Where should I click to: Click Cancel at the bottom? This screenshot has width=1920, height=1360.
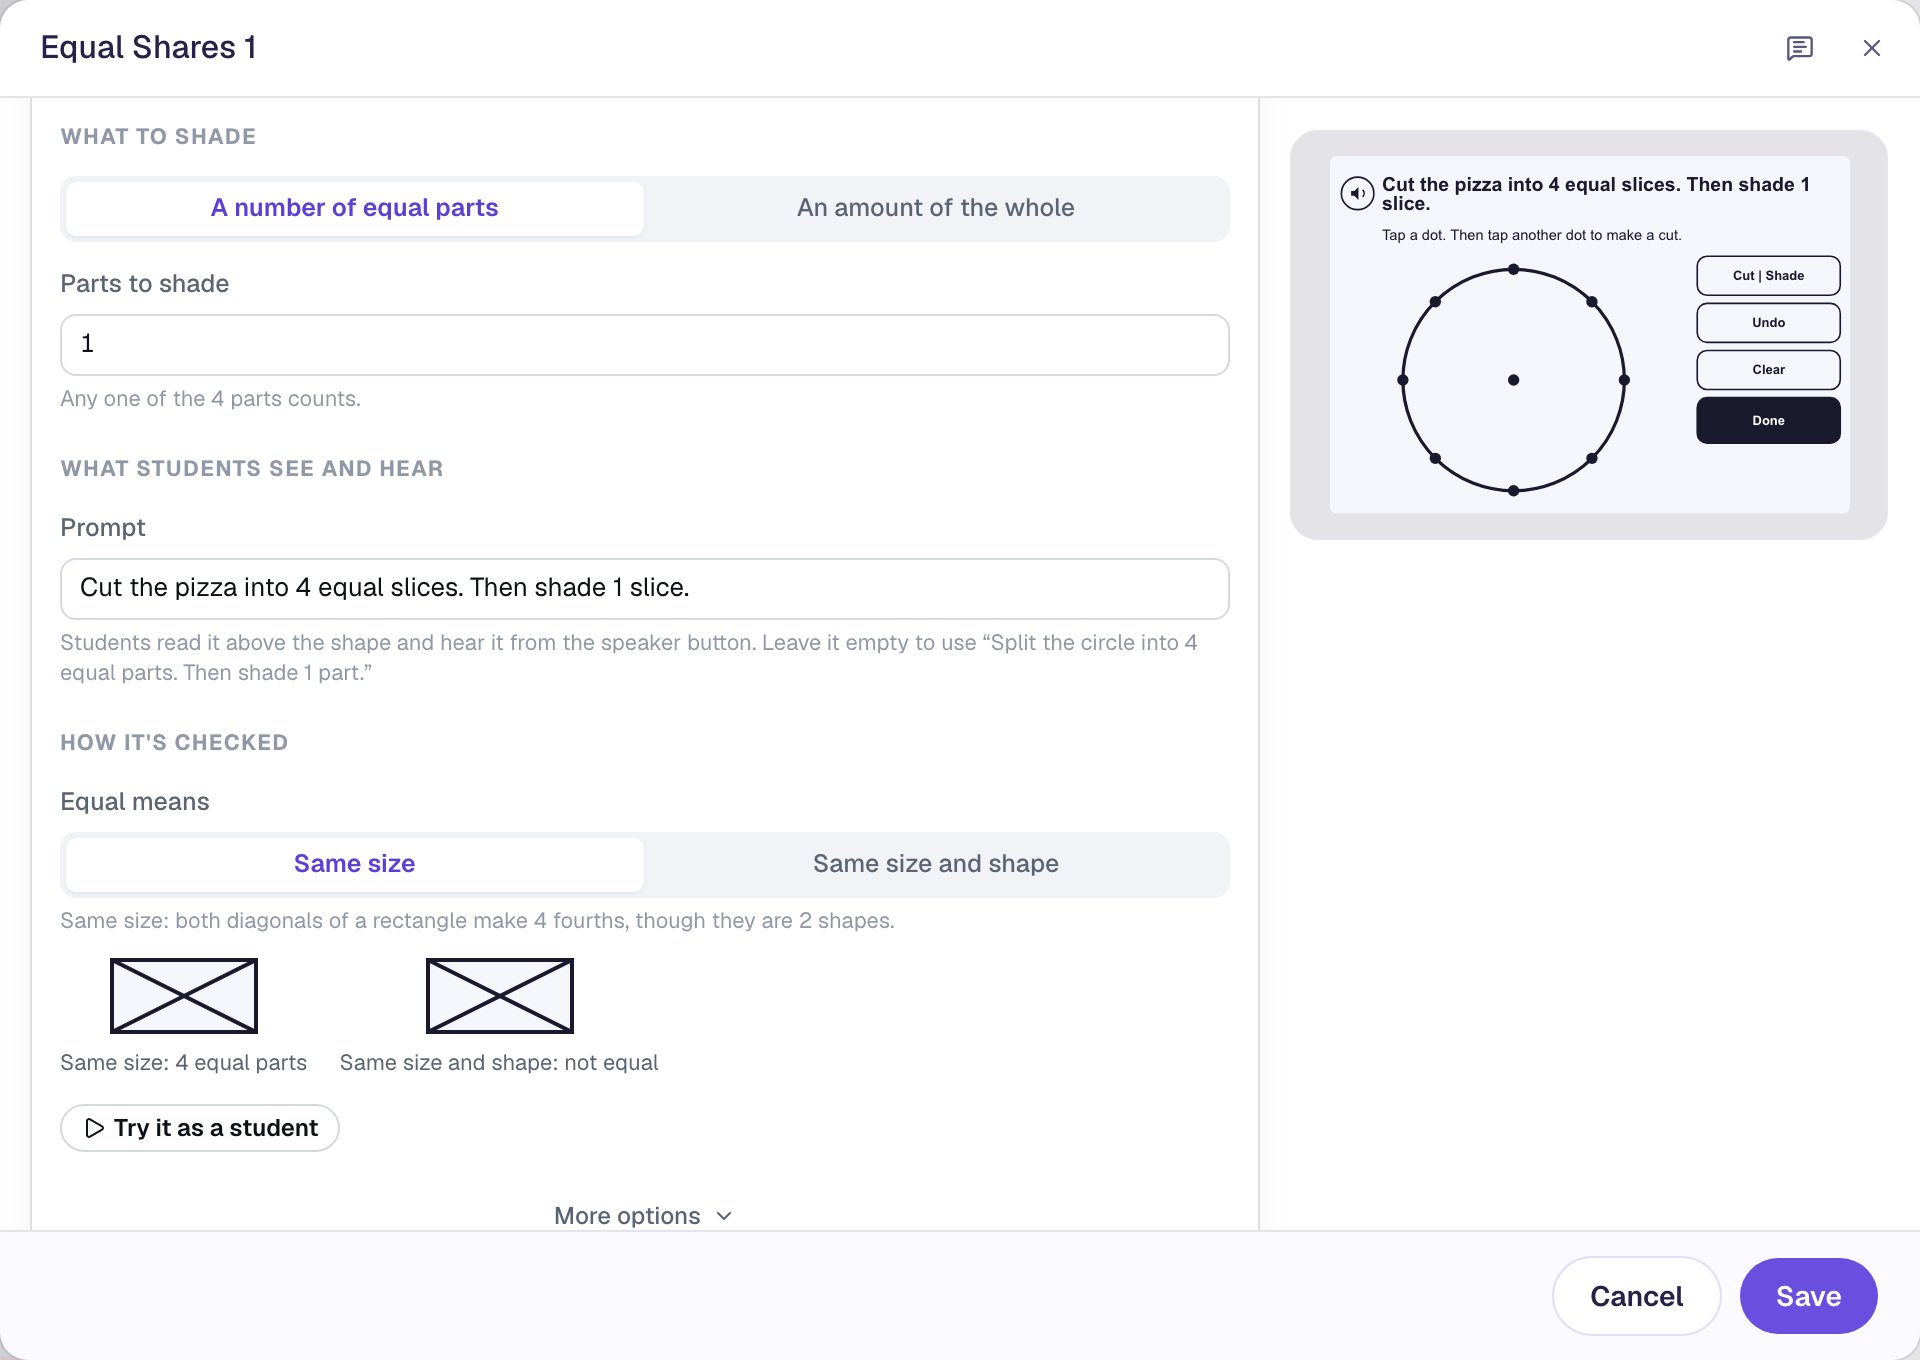pyautogui.click(x=1636, y=1296)
